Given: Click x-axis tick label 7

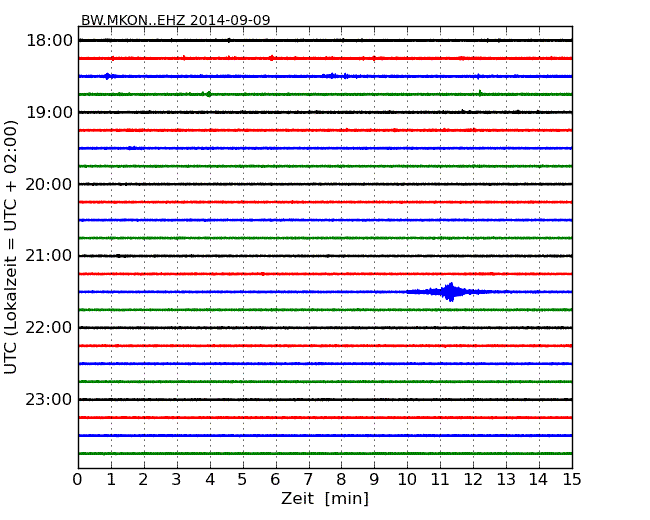Looking at the screenshot, I should [308, 479].
